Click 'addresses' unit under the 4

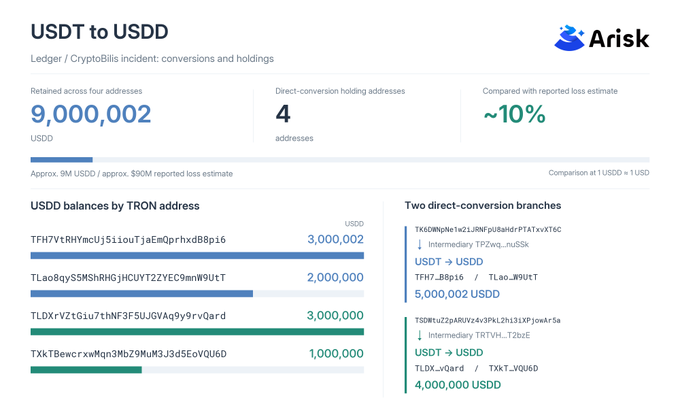pos(294,138)
